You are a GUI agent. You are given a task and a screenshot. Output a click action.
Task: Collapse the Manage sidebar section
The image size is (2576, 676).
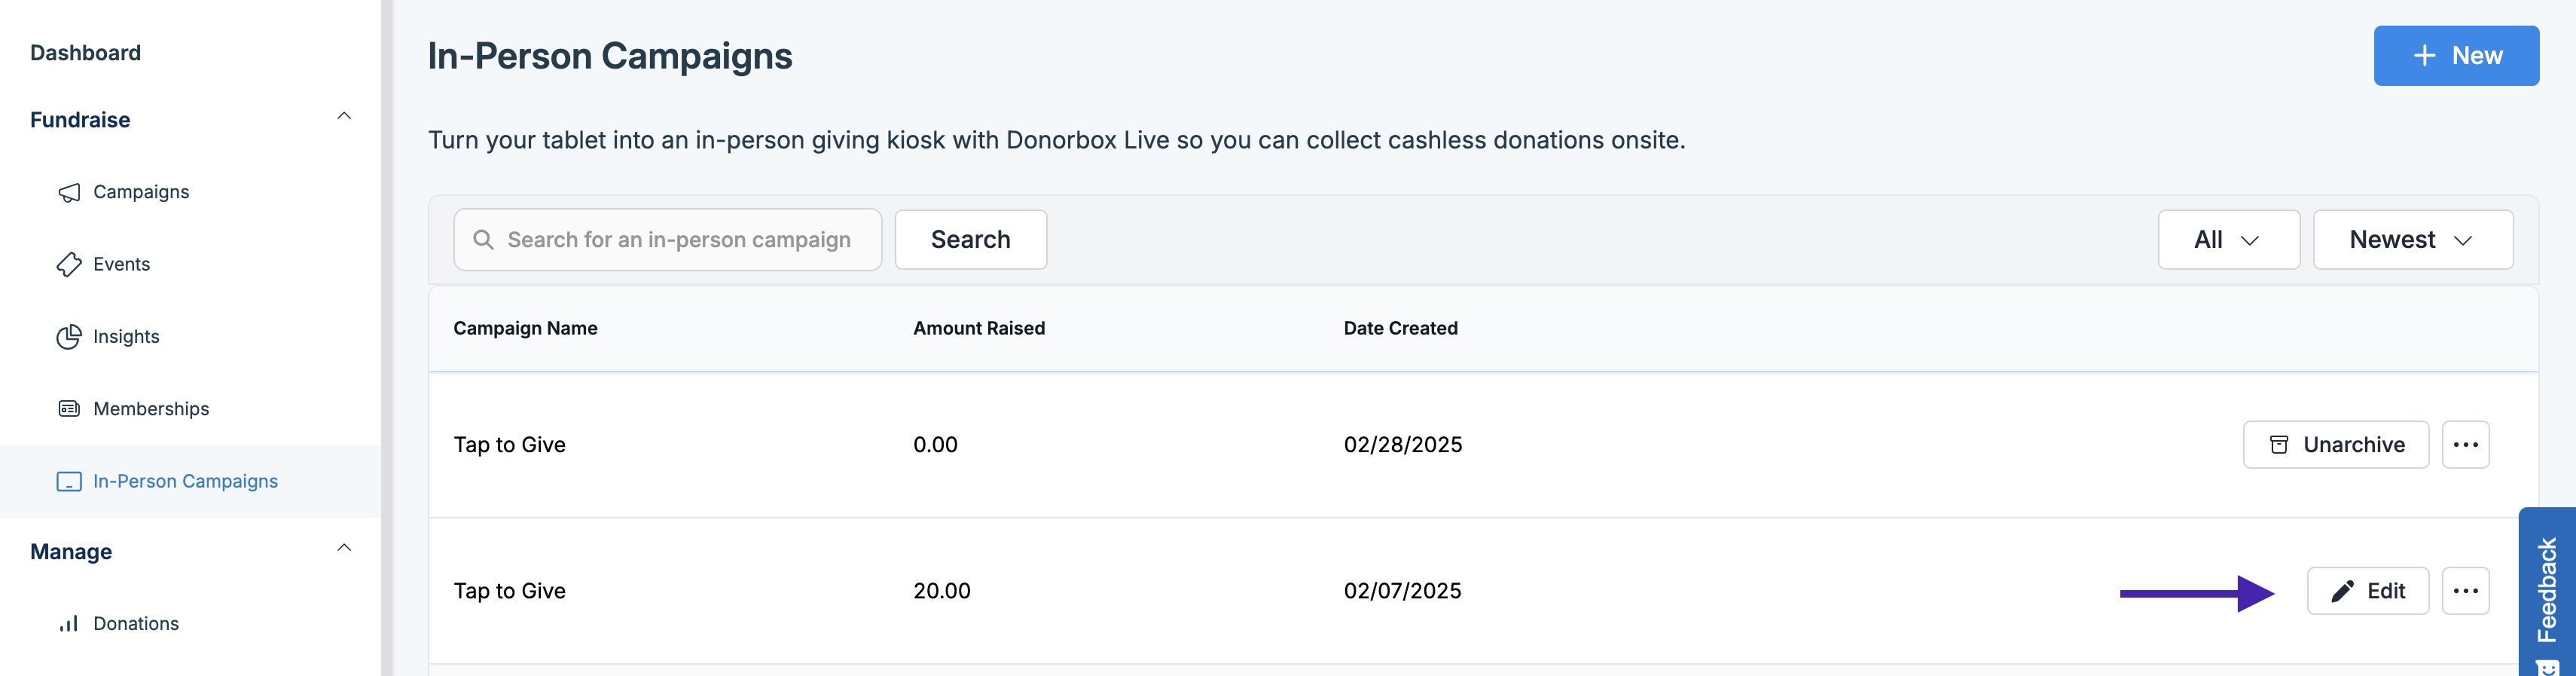click(x=344, y=548)
